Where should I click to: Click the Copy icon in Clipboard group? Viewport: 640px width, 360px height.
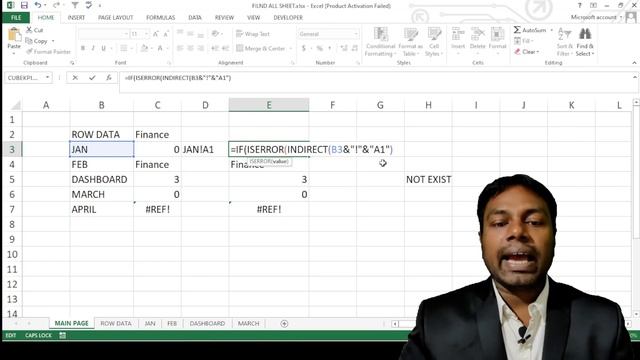point(29,41)
